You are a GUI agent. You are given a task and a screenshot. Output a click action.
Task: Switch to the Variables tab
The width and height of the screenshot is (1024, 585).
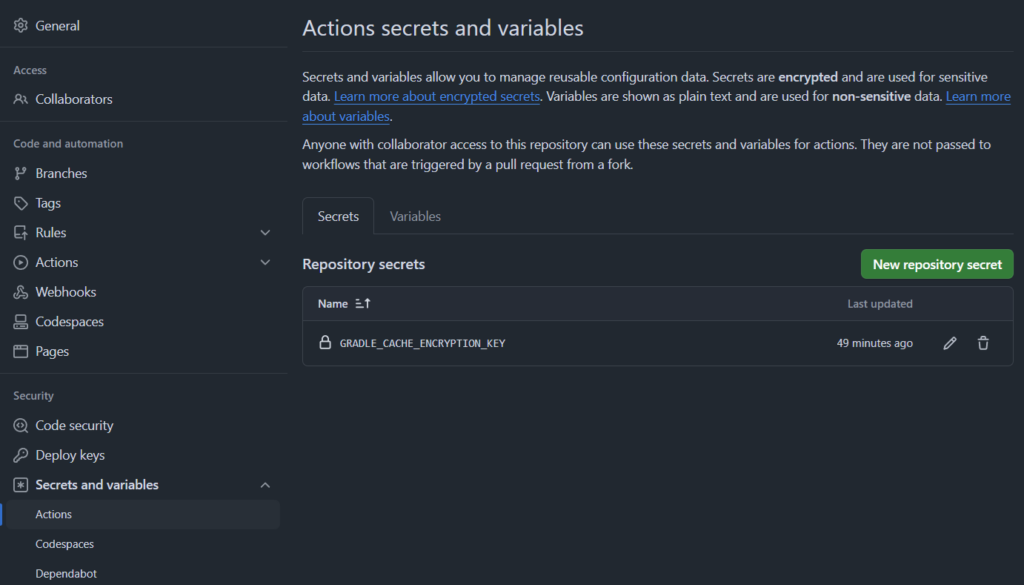[415, 216]
